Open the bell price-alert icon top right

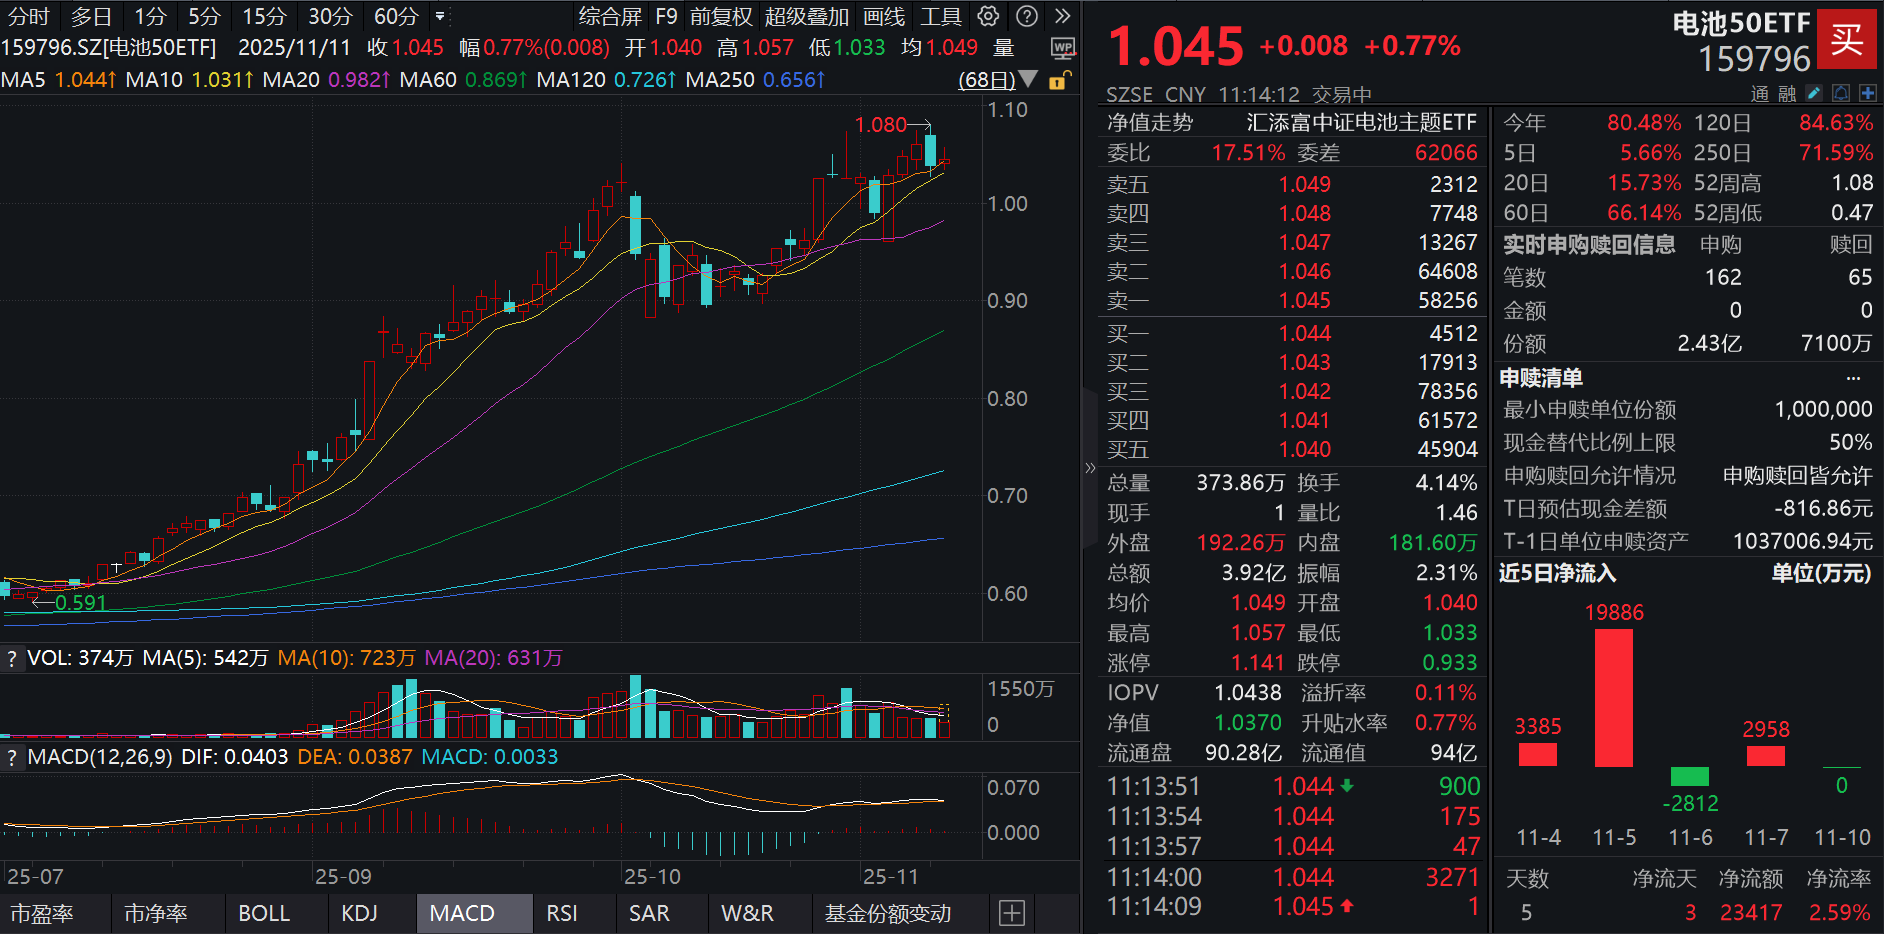[1840, 92]
